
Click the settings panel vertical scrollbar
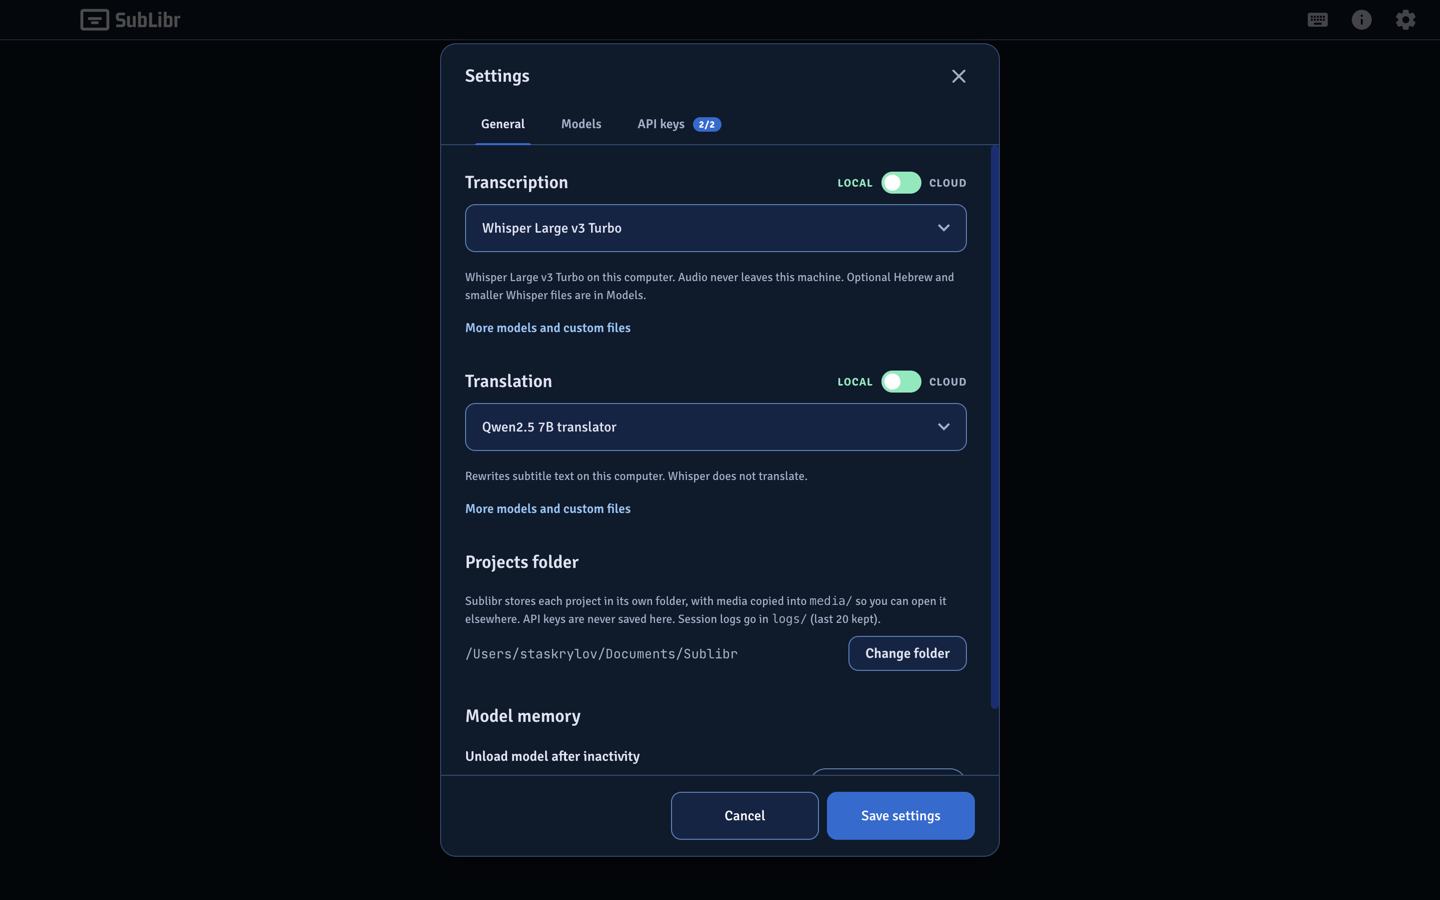pyautogui.click(x=994, y=428)
